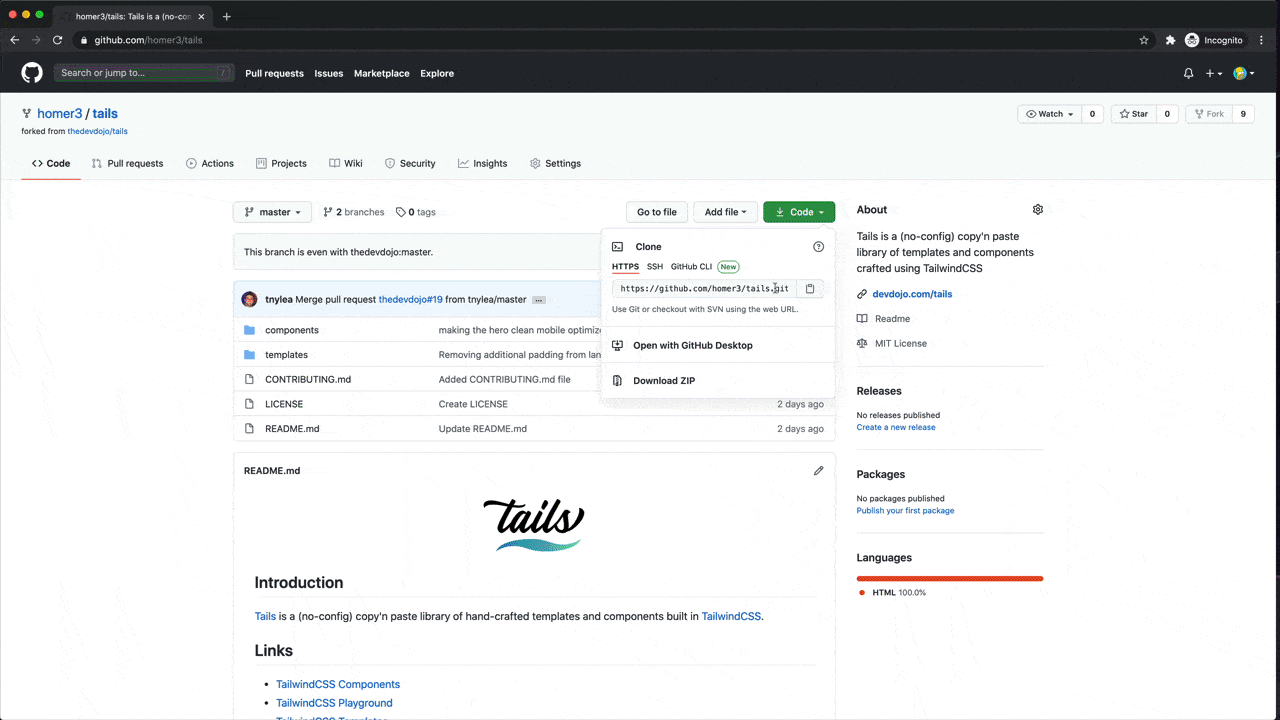Star the repository
The height and width of the screenshot is (720, 1280).
1133,114
